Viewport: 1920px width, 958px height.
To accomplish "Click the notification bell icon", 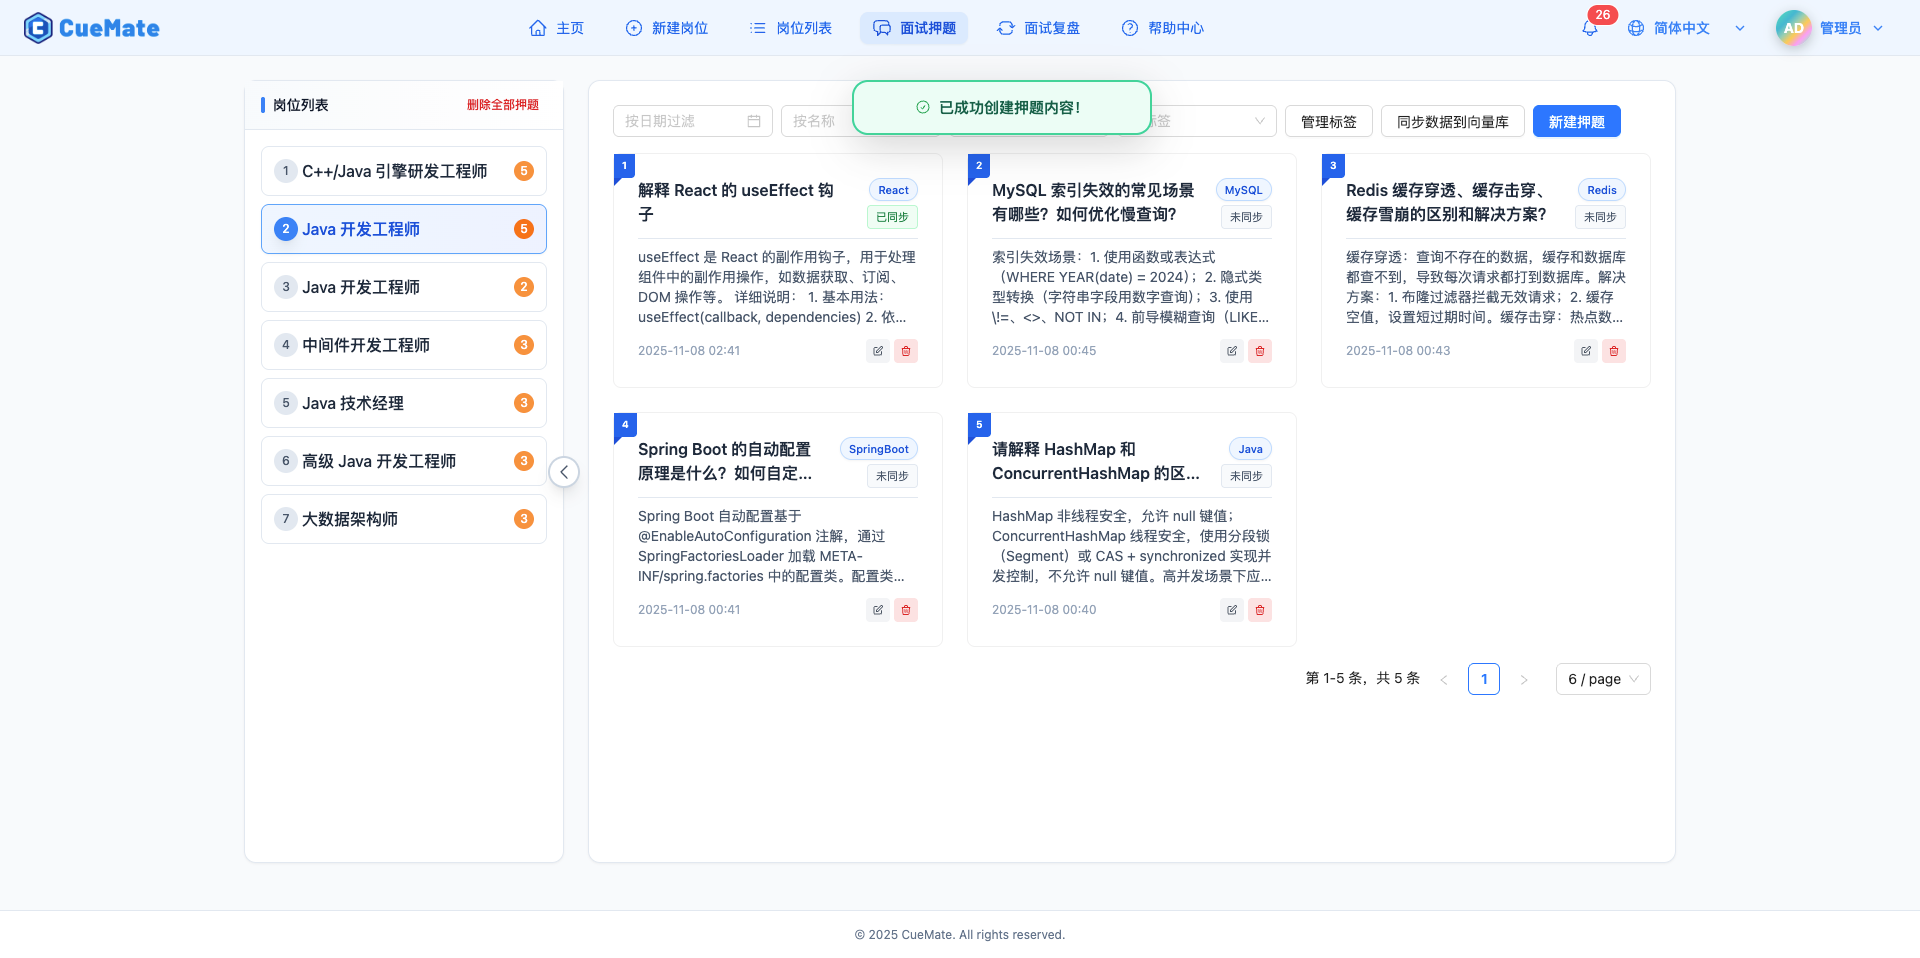I will (1589, 29).
